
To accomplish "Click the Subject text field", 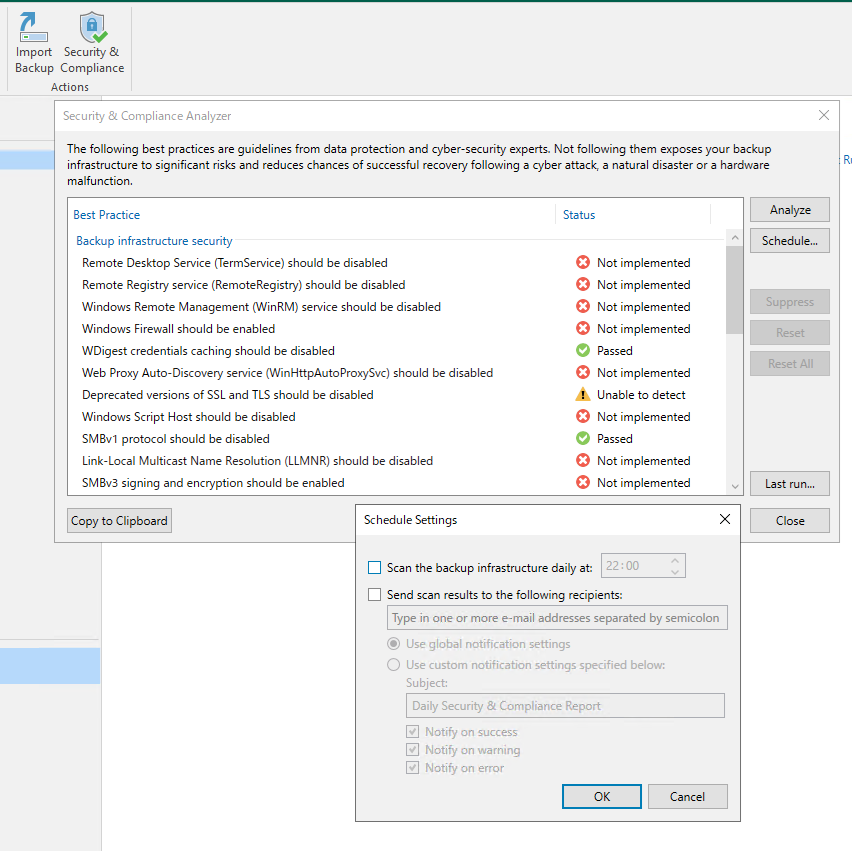I will coord(565,705).
